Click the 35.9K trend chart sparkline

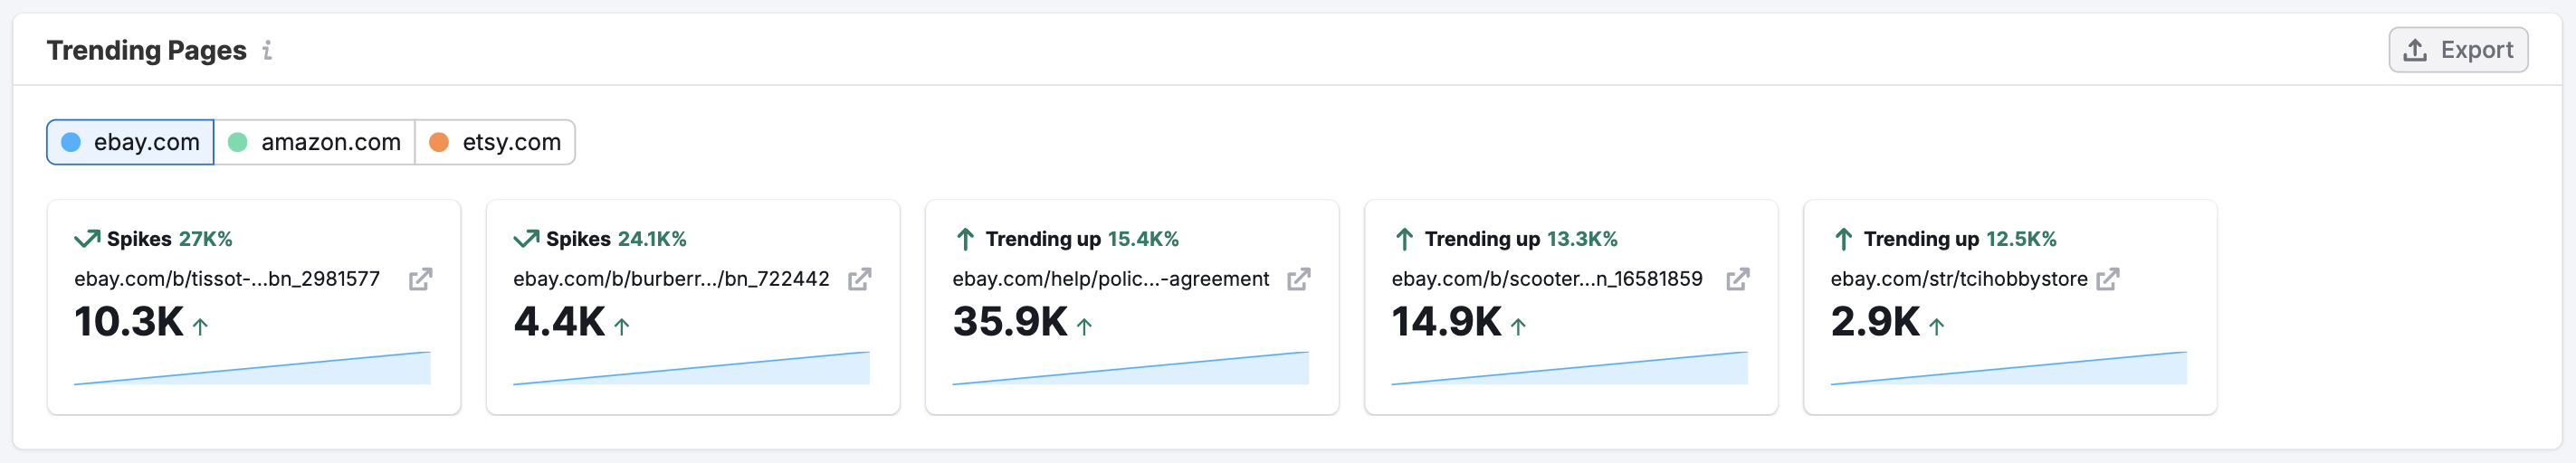coord(1130,369)
